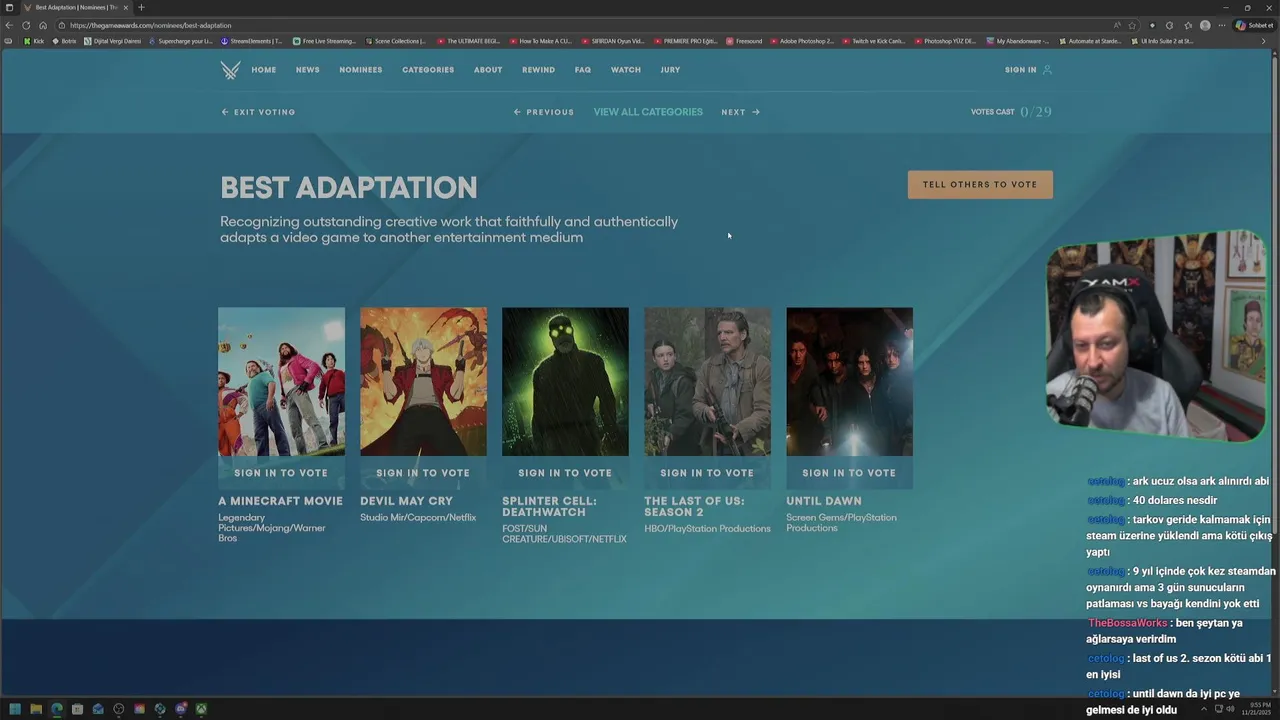Open the Botrix bookmark

click(64, 41)
